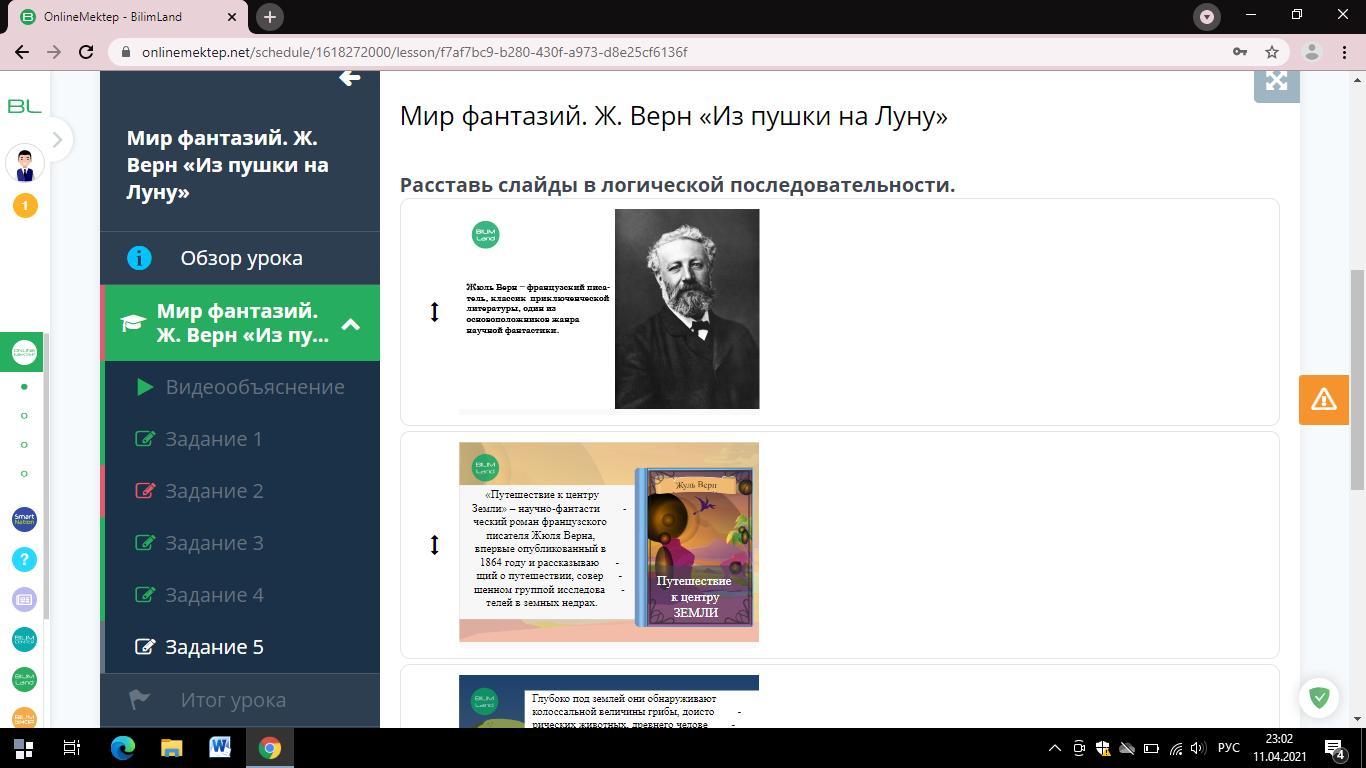This screenshot has width=1366, height=768.
Task: Bookmark this page with the star icon
Action: pos(1271,52)
